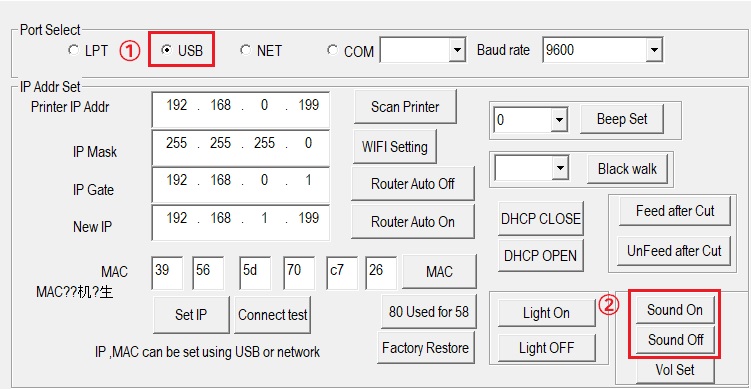
Task: Click UnFeed after Cut button
Action: point(674,251)
